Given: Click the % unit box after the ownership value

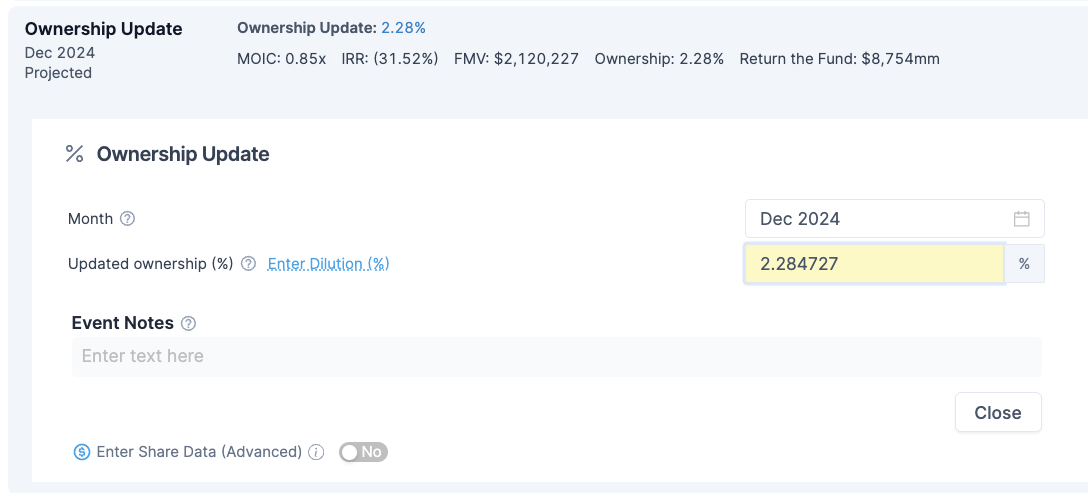Looking at the screenshot, I should (1024, 264).
